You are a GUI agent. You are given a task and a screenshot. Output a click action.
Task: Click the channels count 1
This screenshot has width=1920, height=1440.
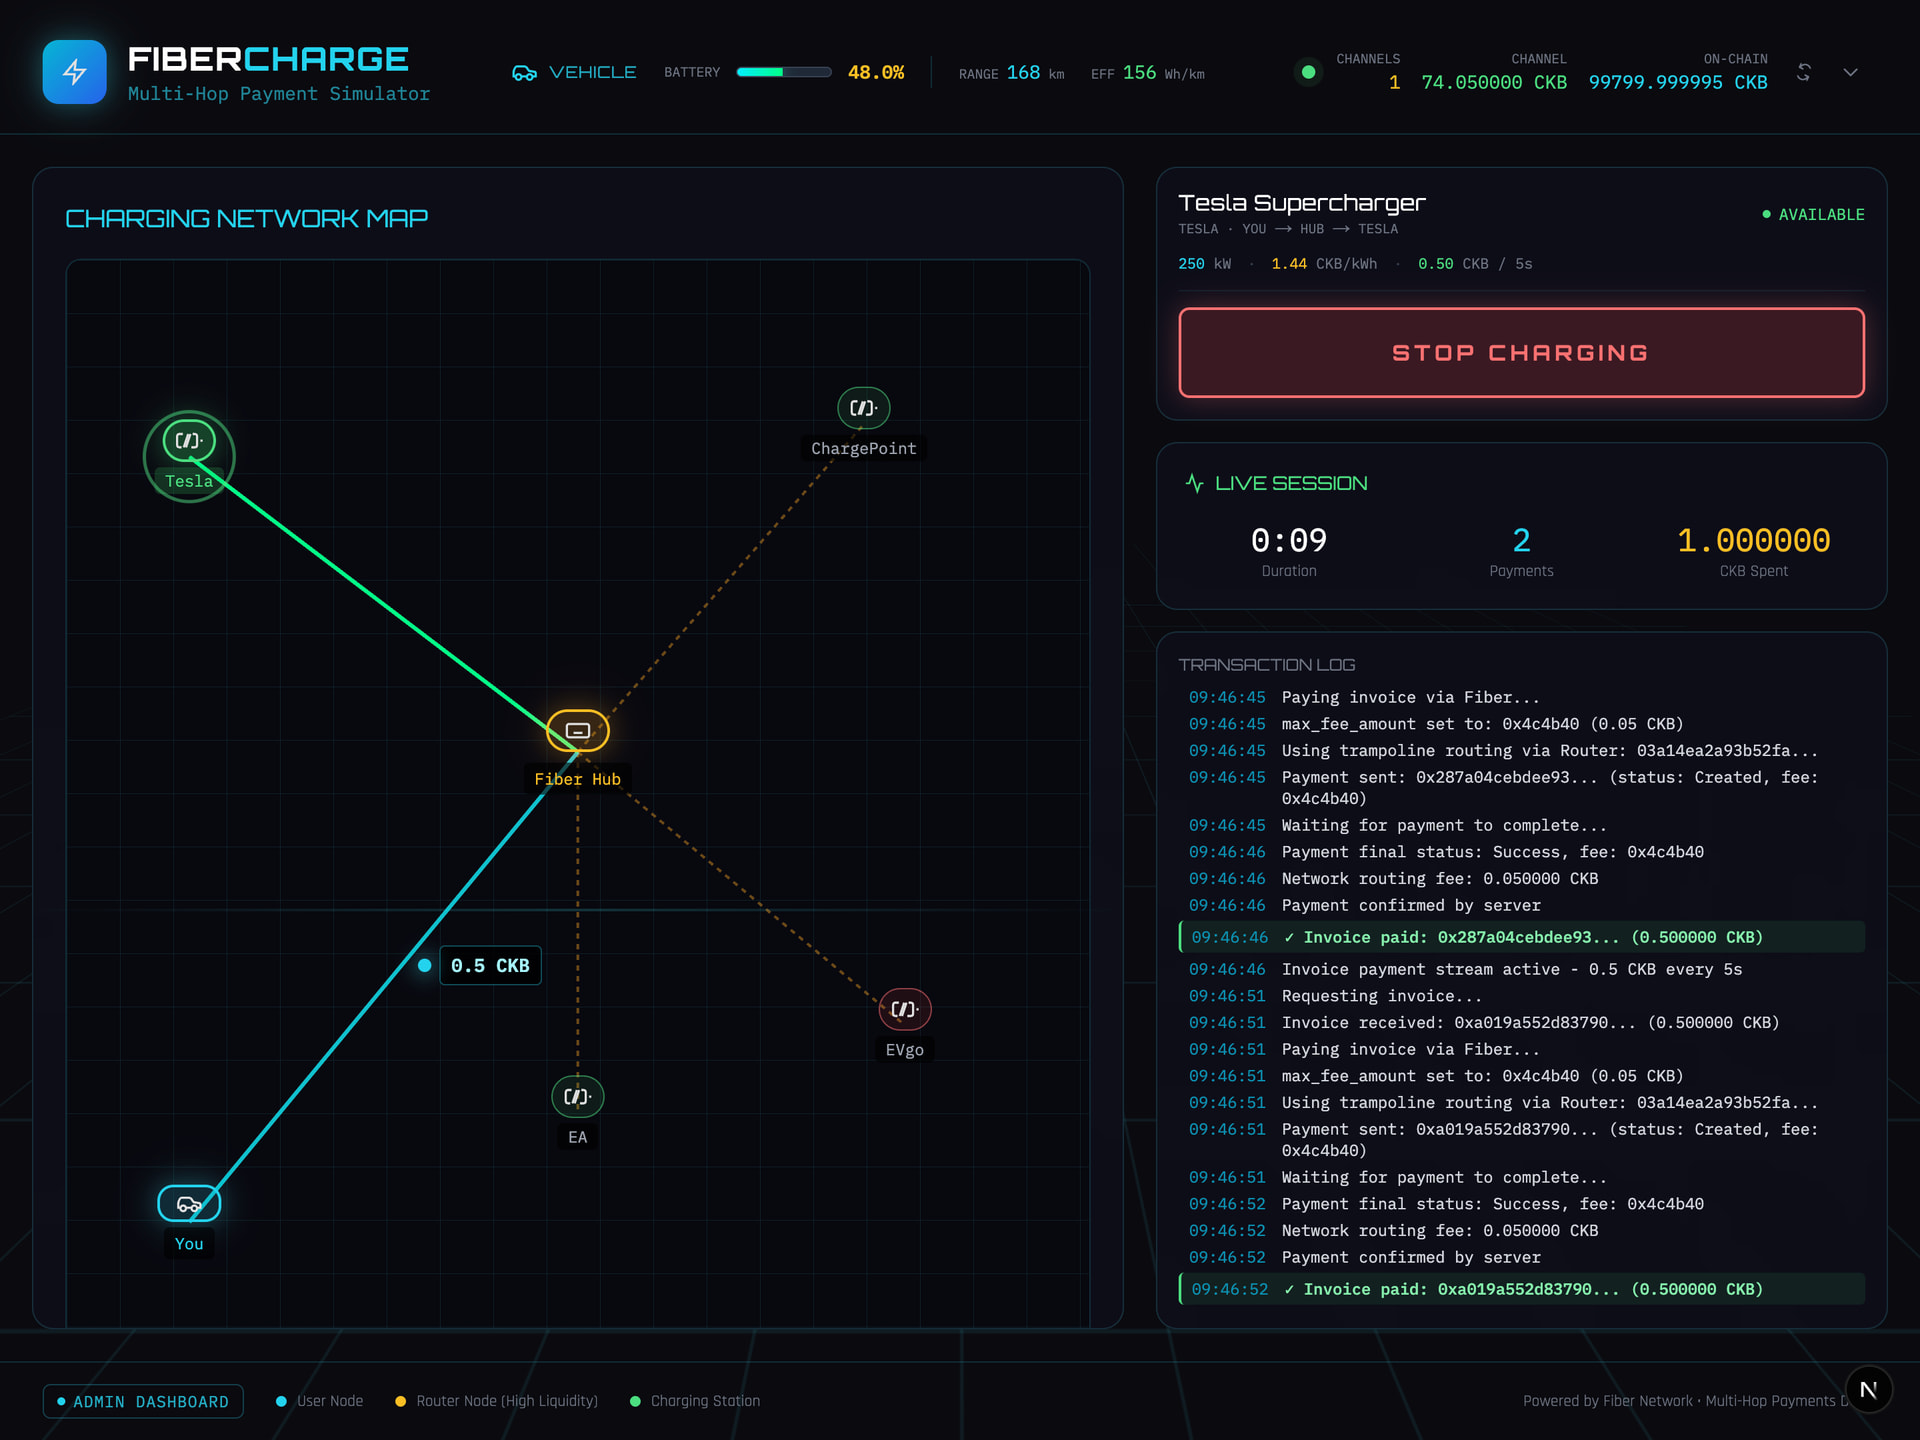pos(1394,82)
